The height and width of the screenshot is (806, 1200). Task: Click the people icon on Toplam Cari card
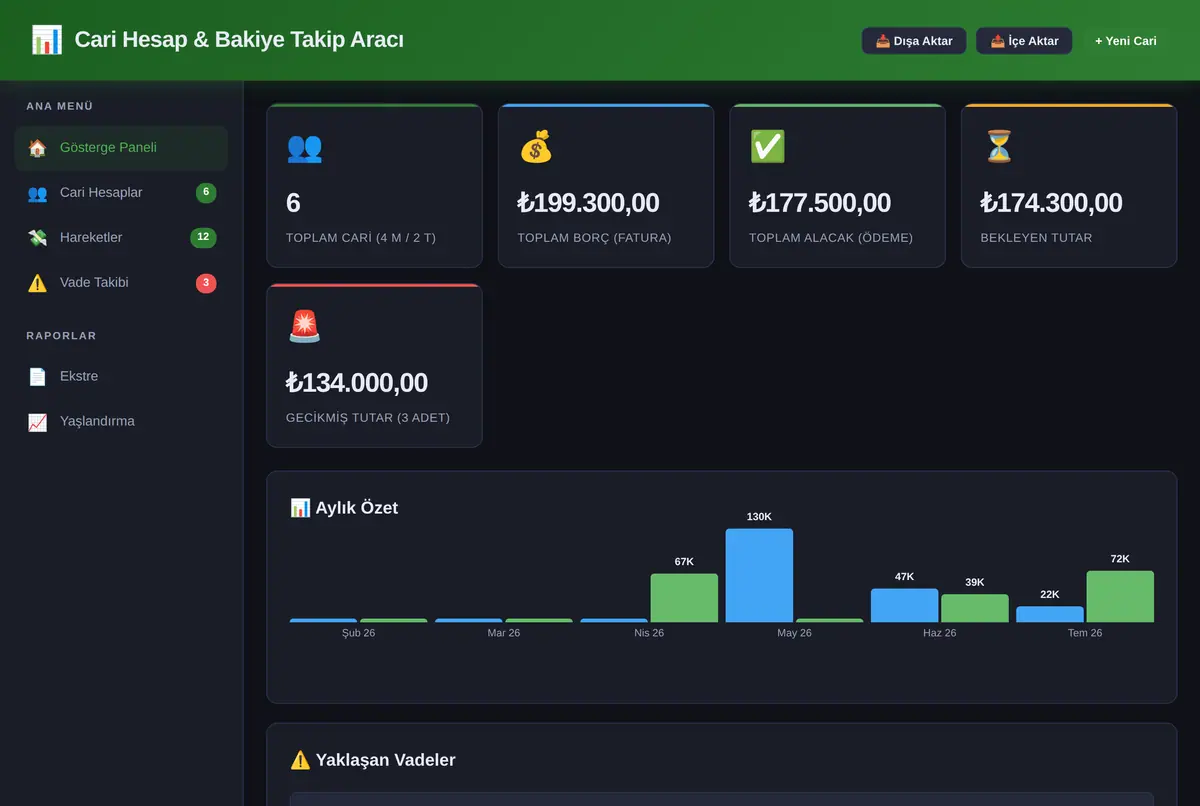coord(304,147)
